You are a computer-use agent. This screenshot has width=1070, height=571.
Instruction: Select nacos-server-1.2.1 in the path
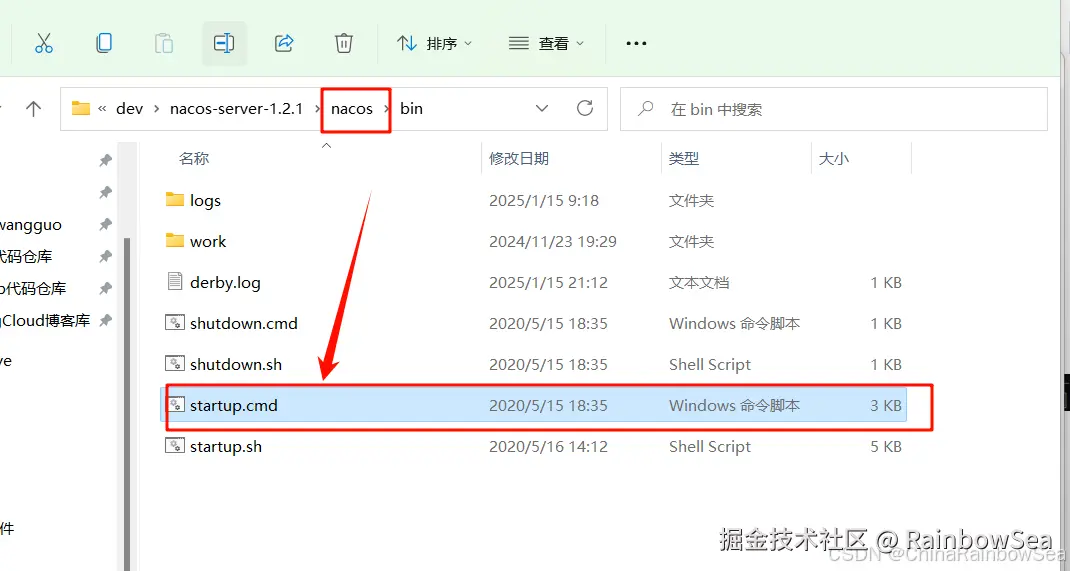236,108
